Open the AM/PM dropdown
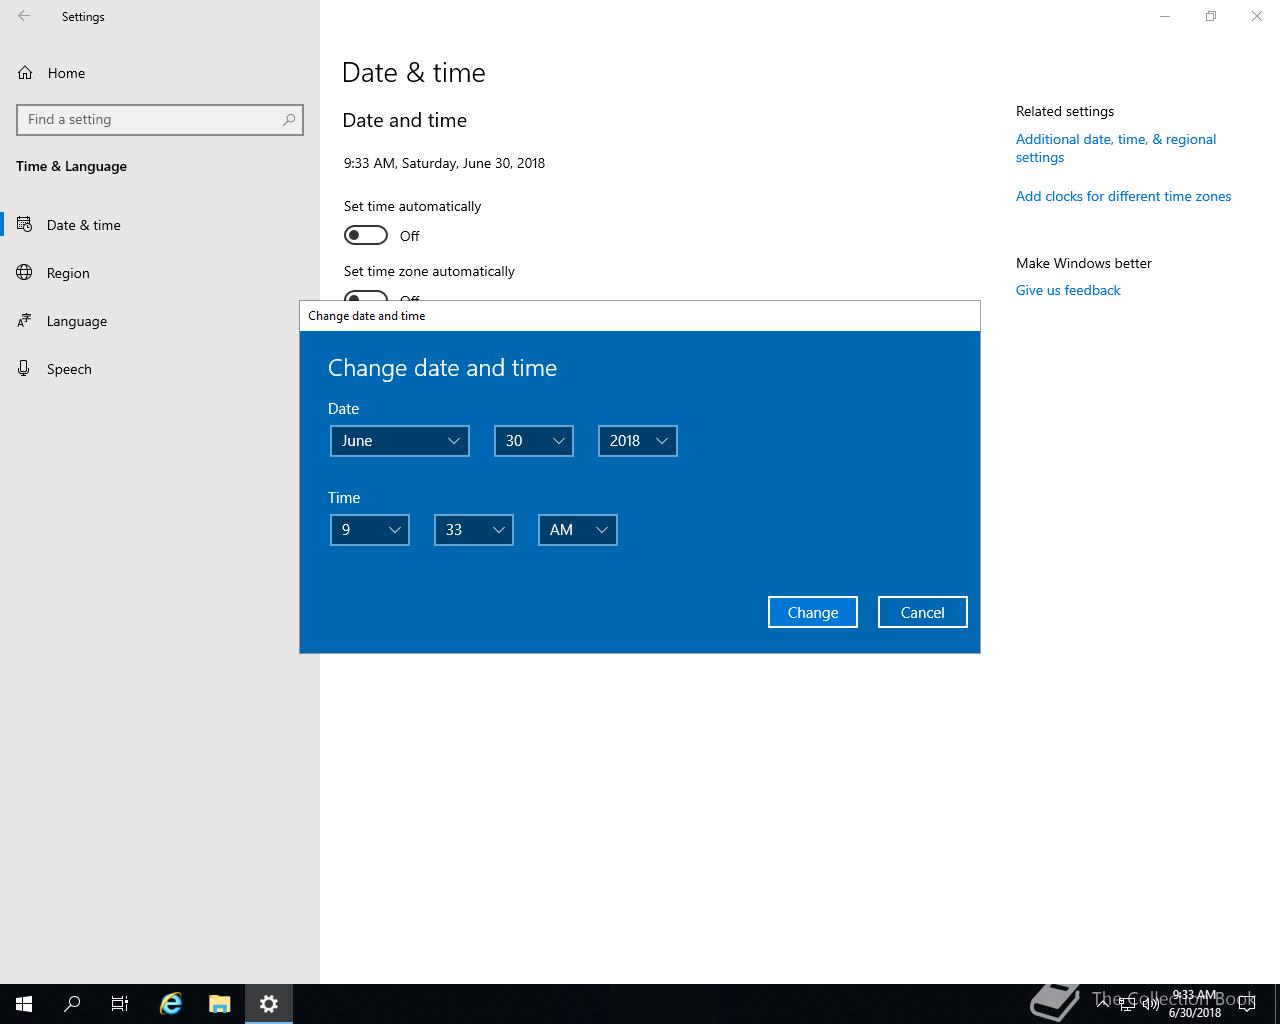Image resolution: width=1280 pixels, height=1024 pixels. click(578, 530)
